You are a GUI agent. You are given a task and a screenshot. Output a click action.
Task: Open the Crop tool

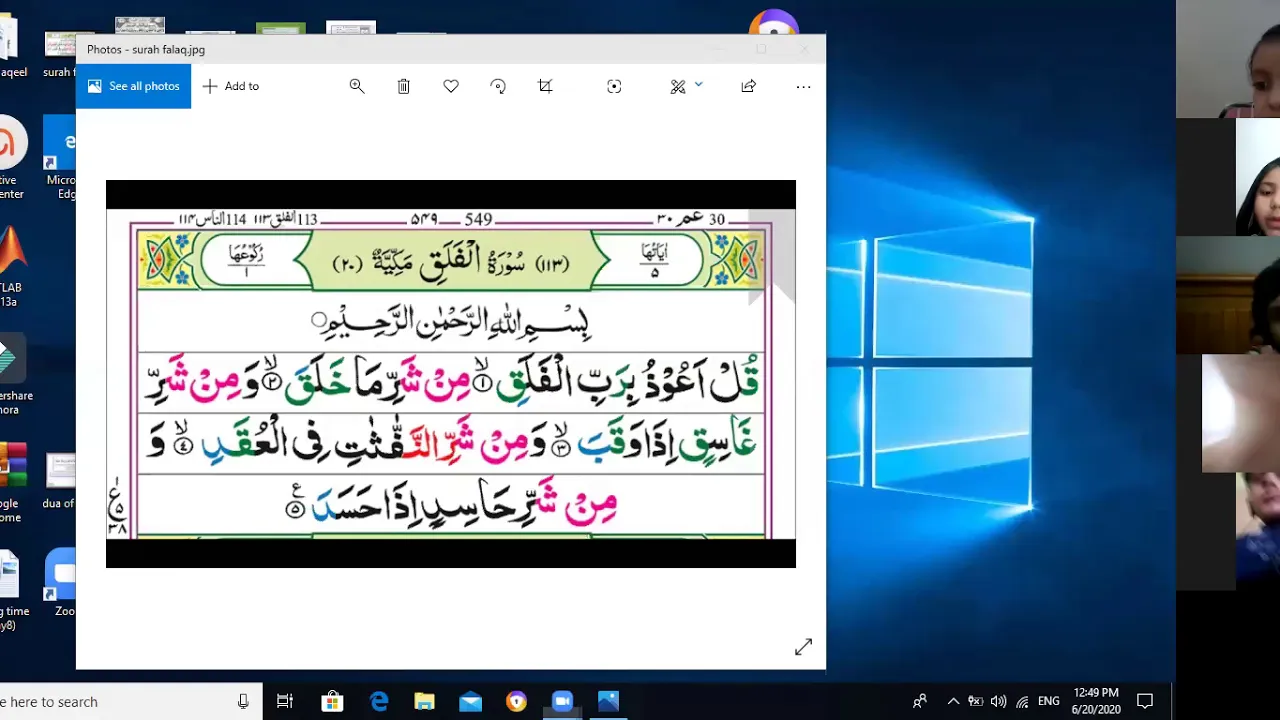point(545,86)
